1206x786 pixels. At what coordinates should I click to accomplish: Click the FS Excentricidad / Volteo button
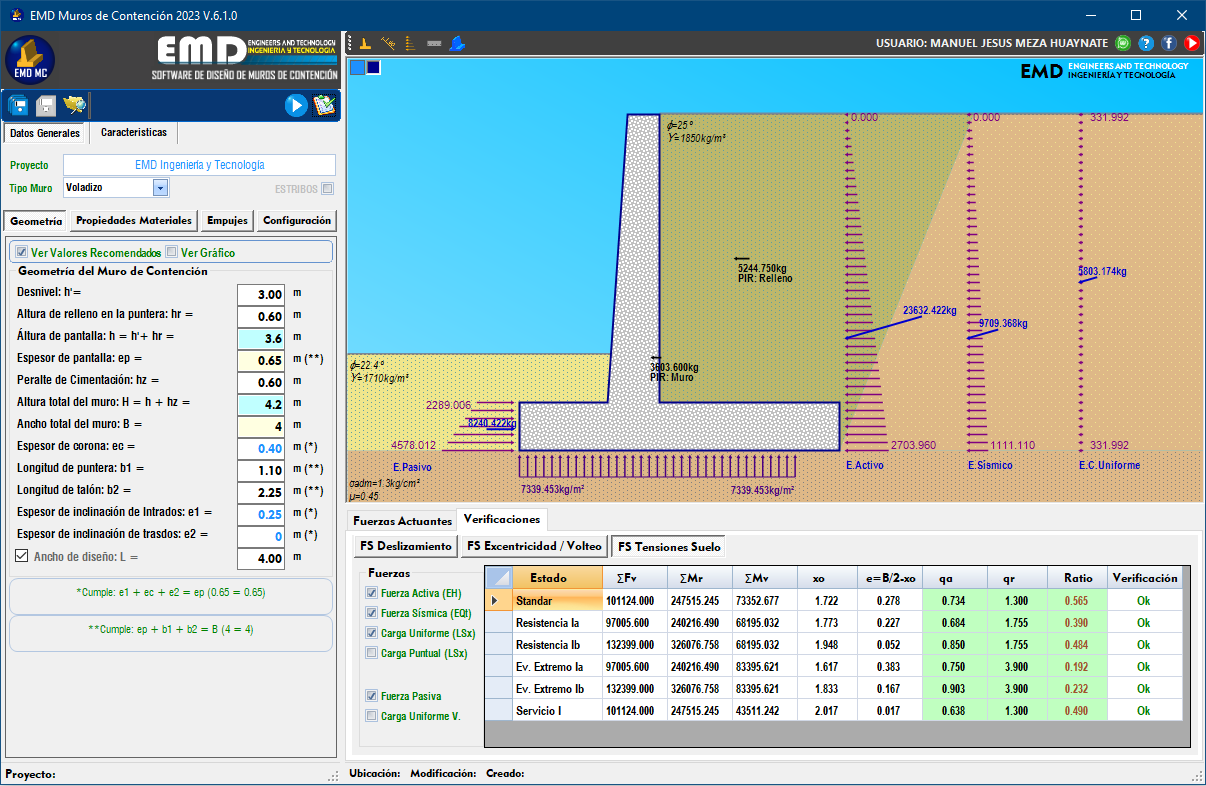click(x=534, y=547)
